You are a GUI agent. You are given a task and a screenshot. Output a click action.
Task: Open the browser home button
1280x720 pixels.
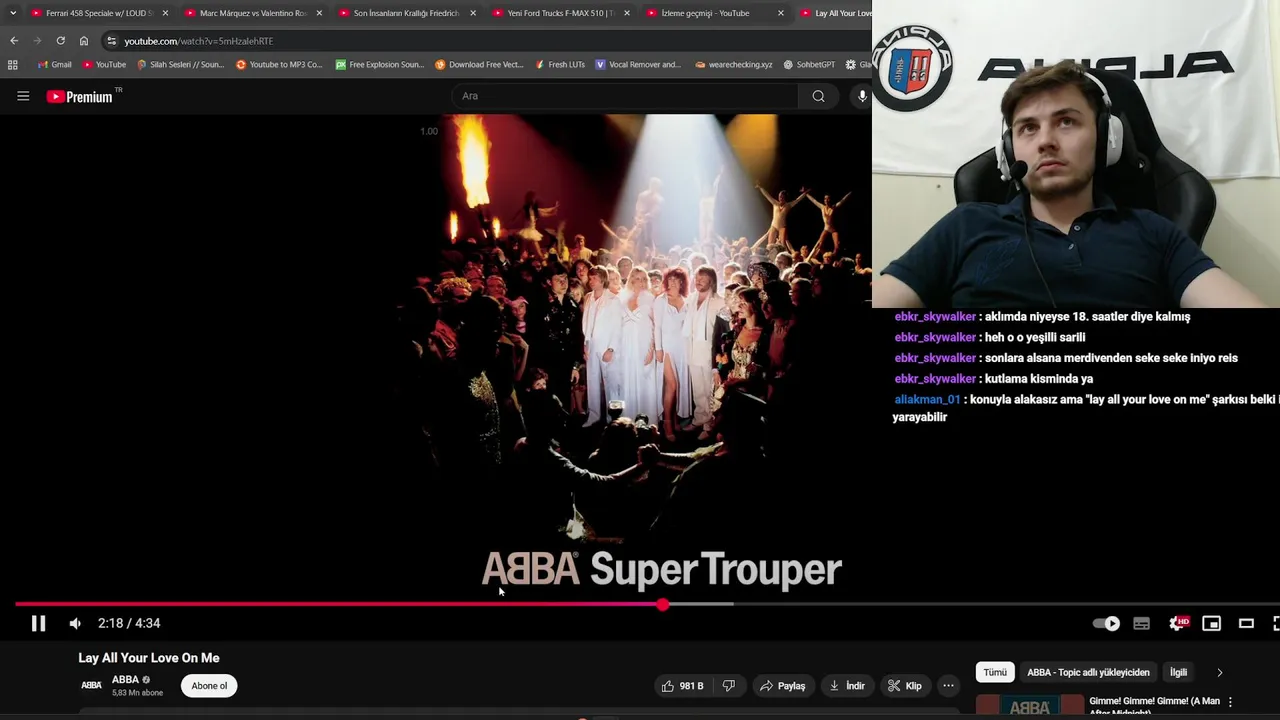tap(84, 41)
